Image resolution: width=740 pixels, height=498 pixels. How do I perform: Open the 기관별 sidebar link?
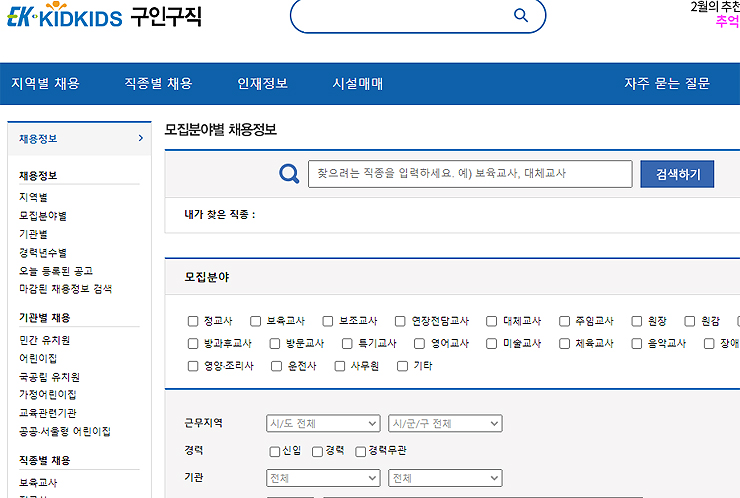click(33, 234)
